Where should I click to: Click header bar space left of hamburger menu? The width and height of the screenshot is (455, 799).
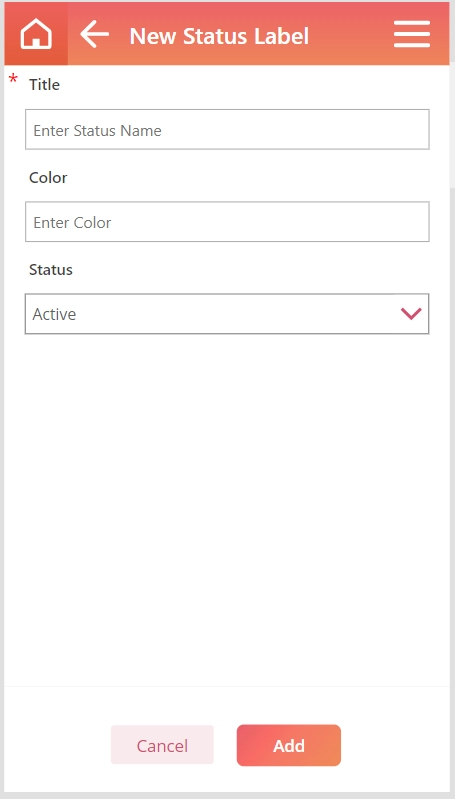click(351, 34)
